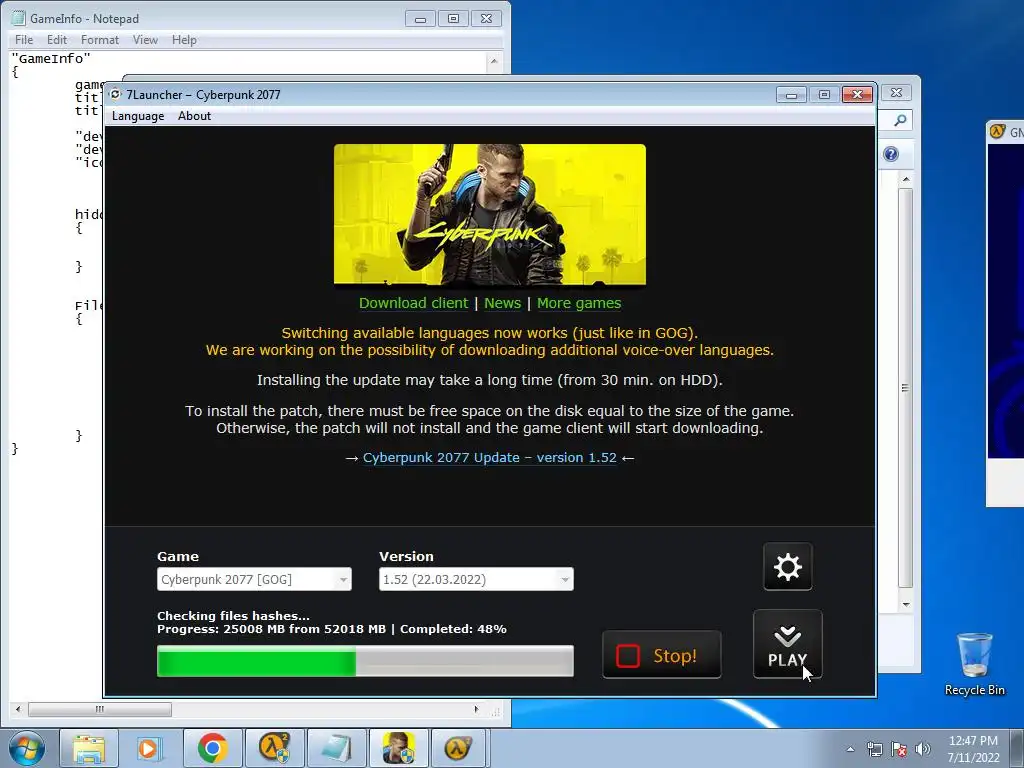Open Google Chrome from the taskbar
1024x768 pixels.
[212, 748]
